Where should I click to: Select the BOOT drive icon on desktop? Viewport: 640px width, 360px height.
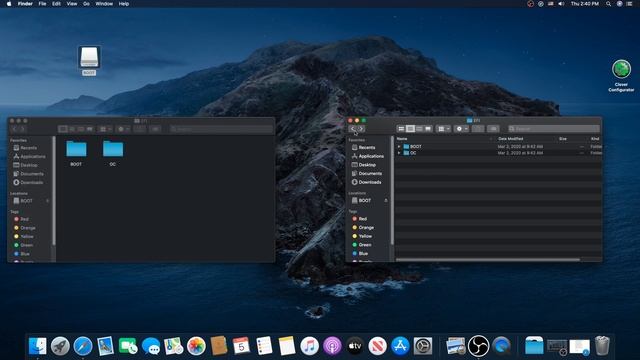[x=89, y=60]
